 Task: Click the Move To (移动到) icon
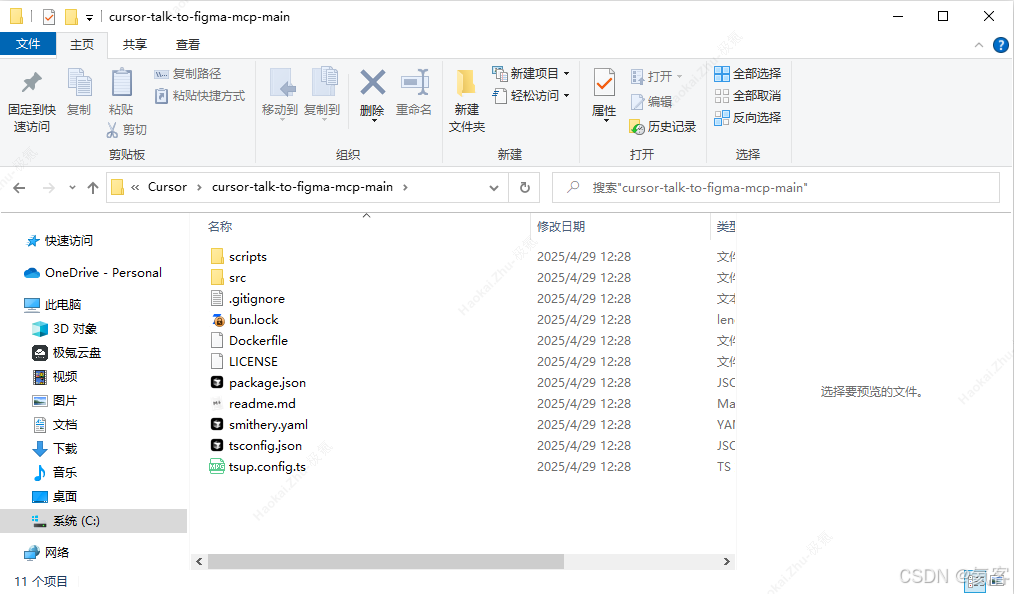coord(282,83)
